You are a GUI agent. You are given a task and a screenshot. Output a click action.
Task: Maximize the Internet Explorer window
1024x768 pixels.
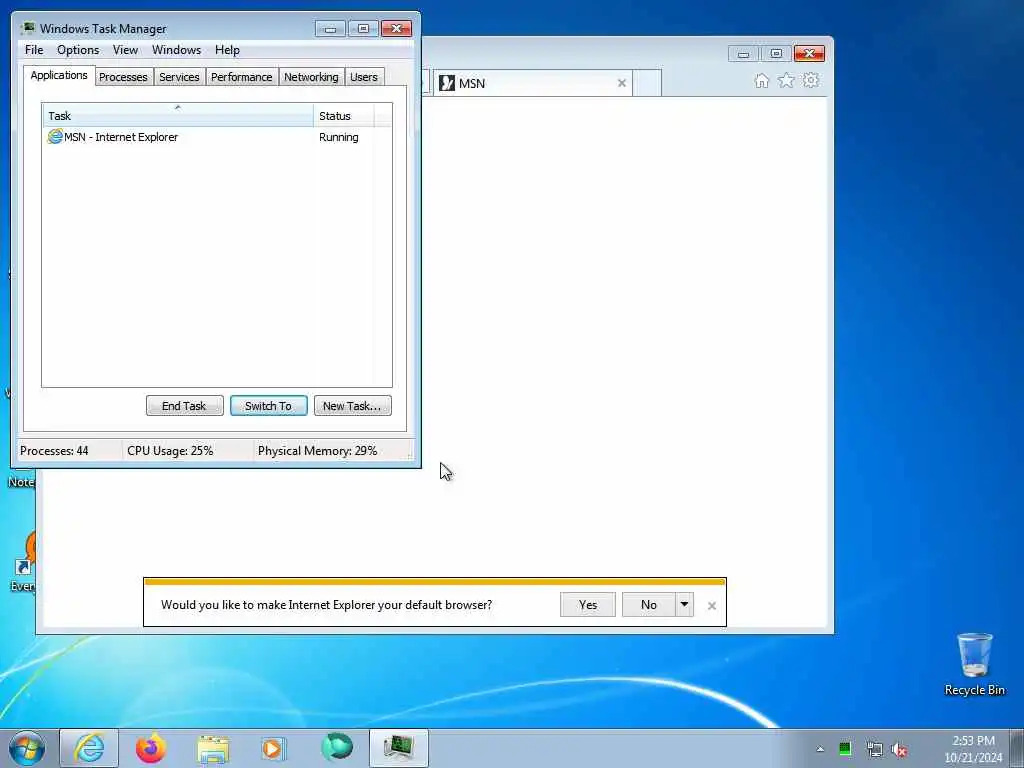(776, 54)
